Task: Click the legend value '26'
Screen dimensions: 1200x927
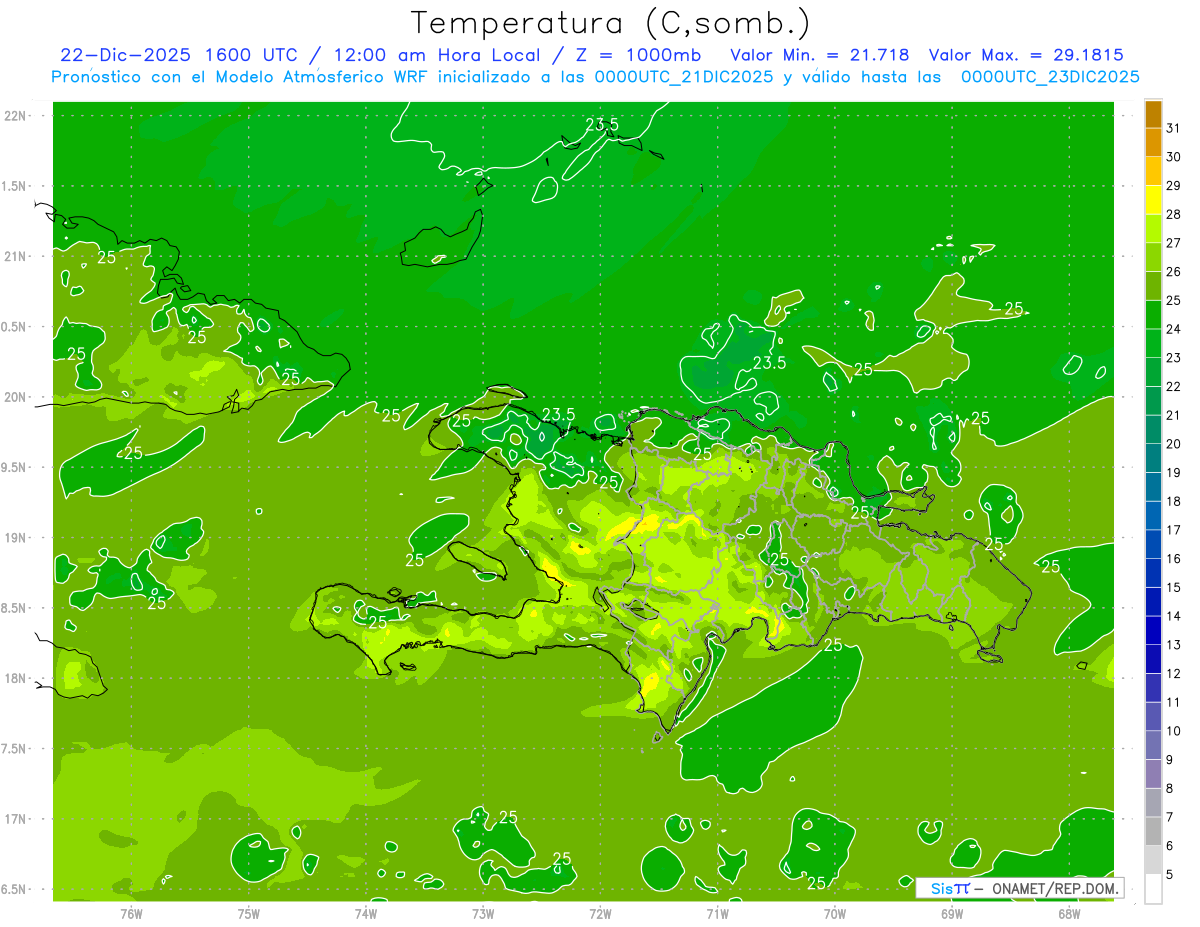Action: [x=1174, y=272]
